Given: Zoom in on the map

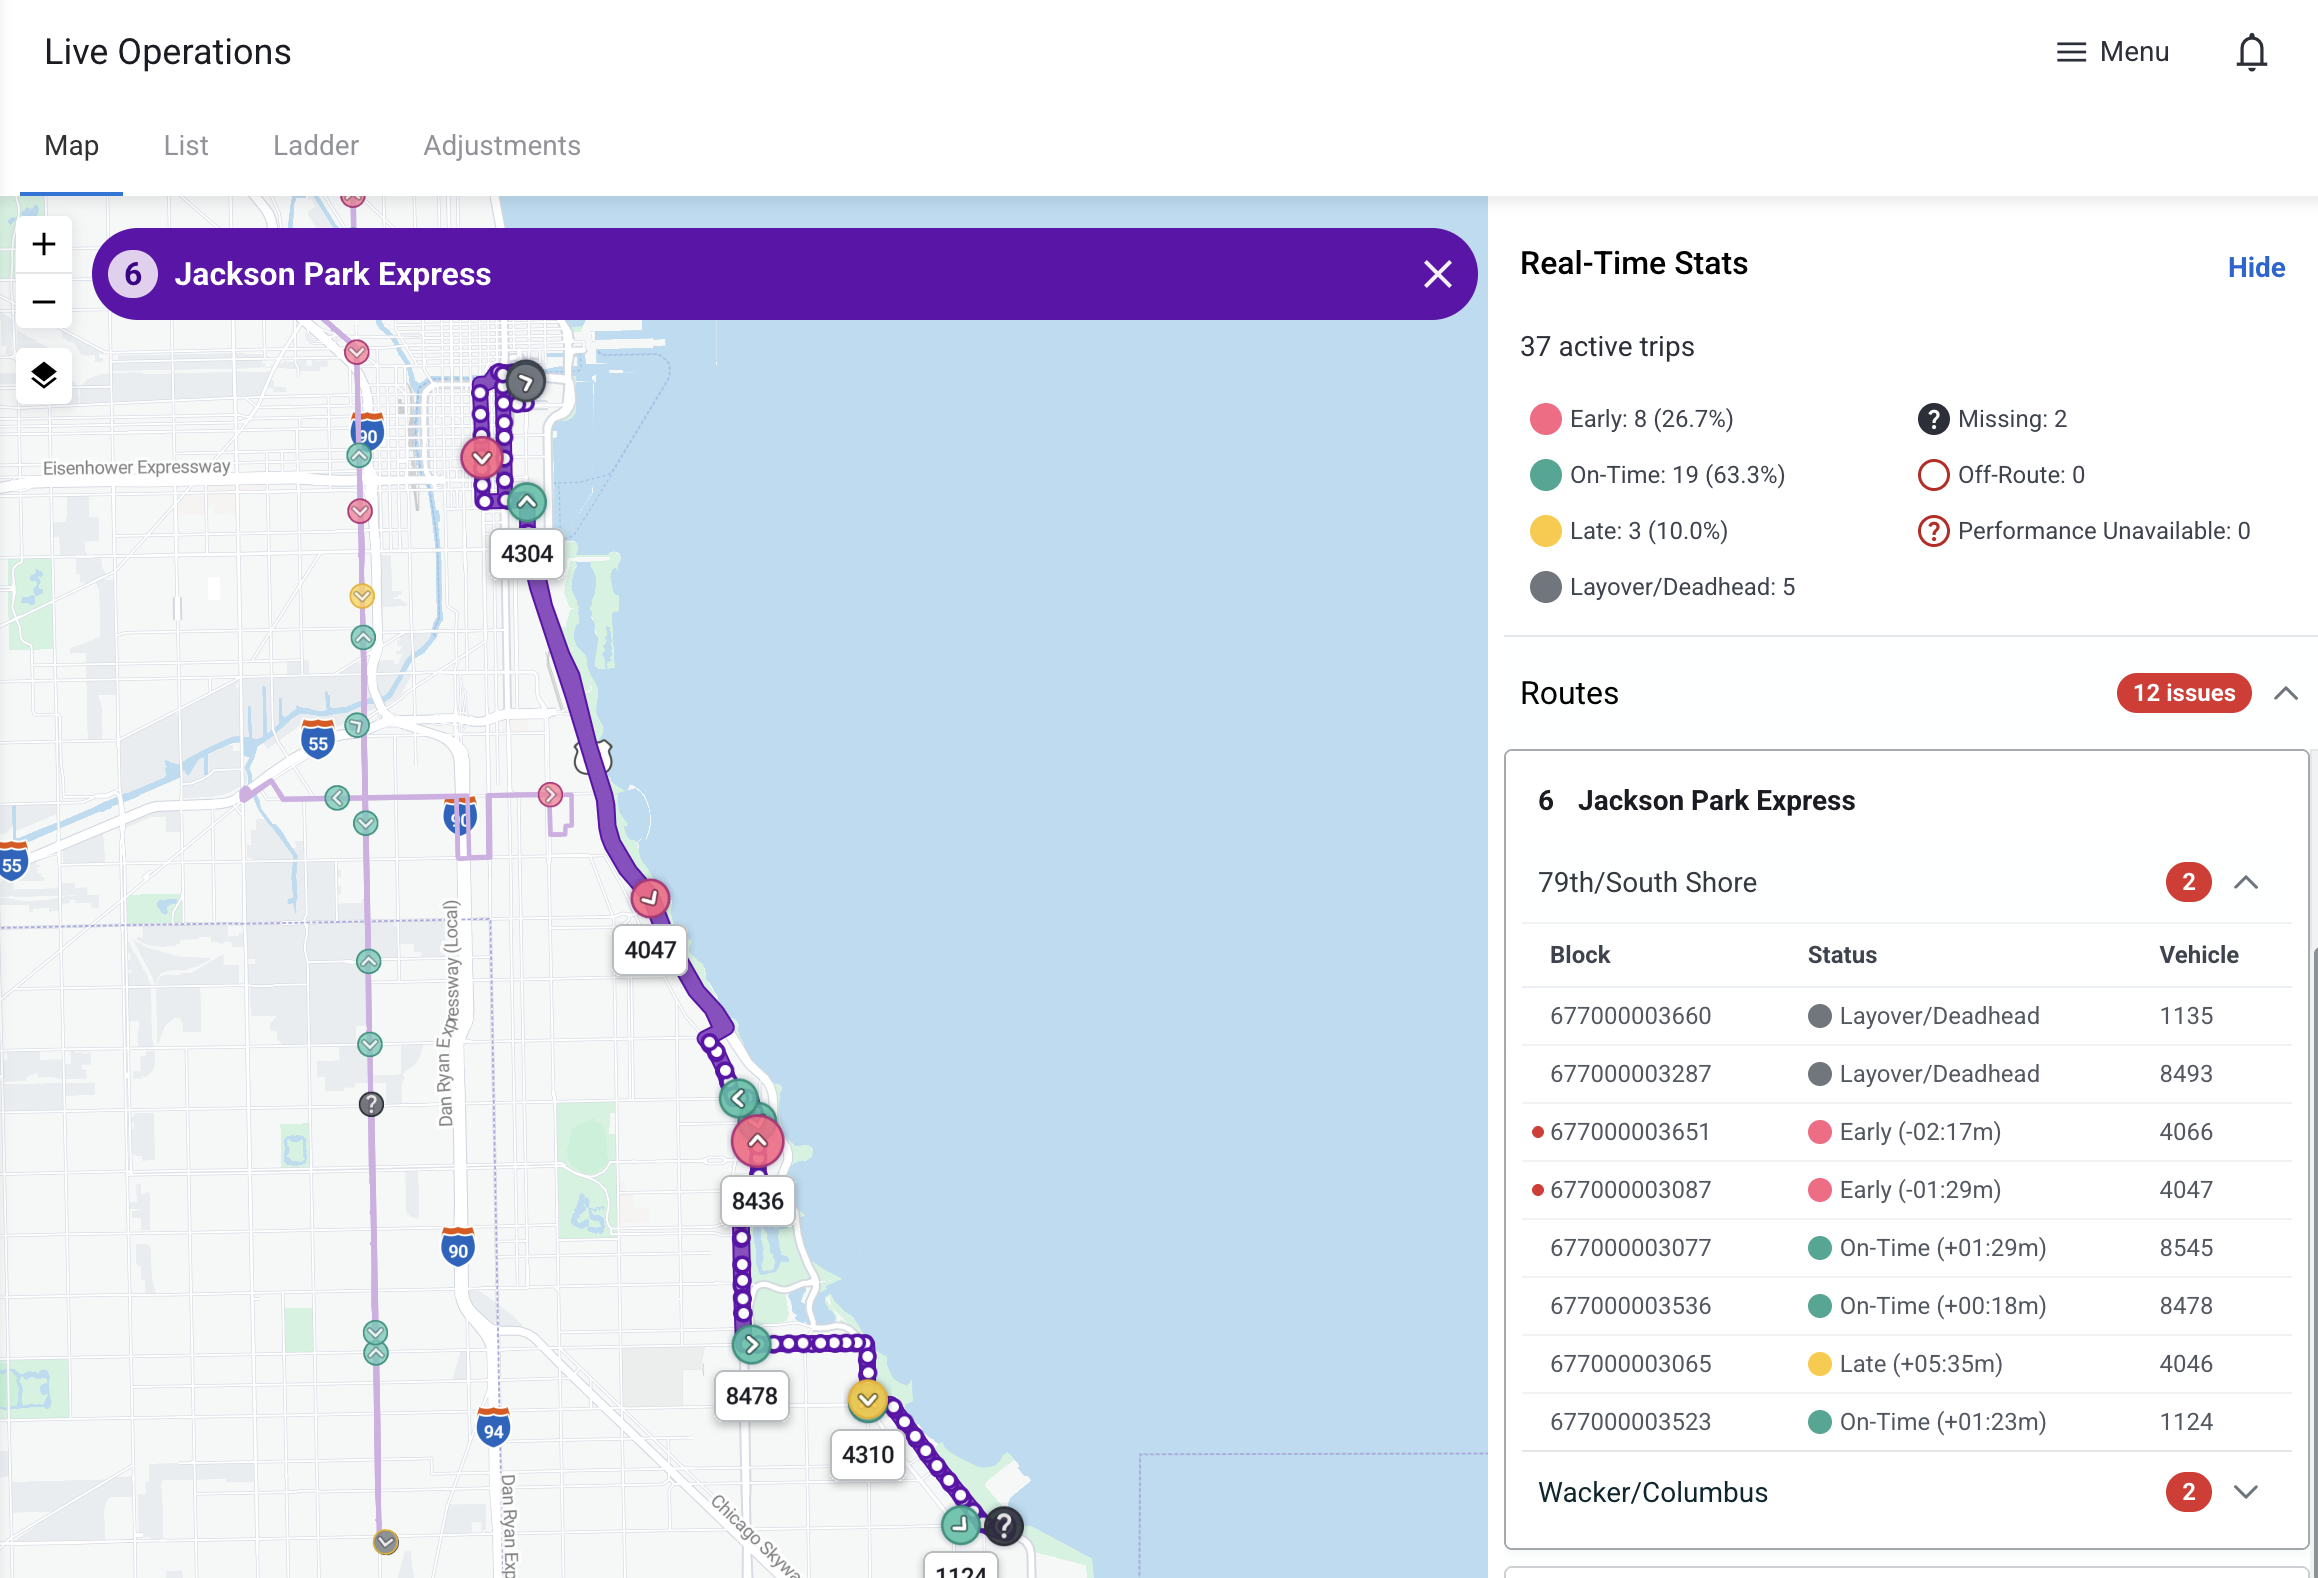Looking at the screenshot, I should 44,244.
